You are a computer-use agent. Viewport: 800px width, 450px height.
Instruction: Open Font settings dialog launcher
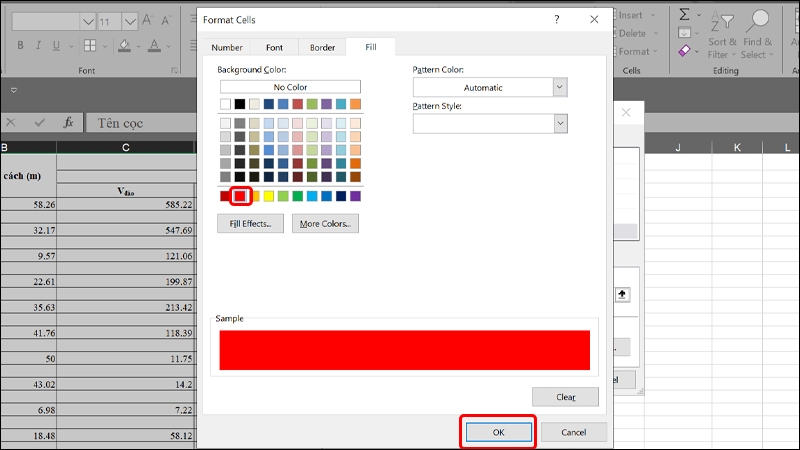coord(174,70)
